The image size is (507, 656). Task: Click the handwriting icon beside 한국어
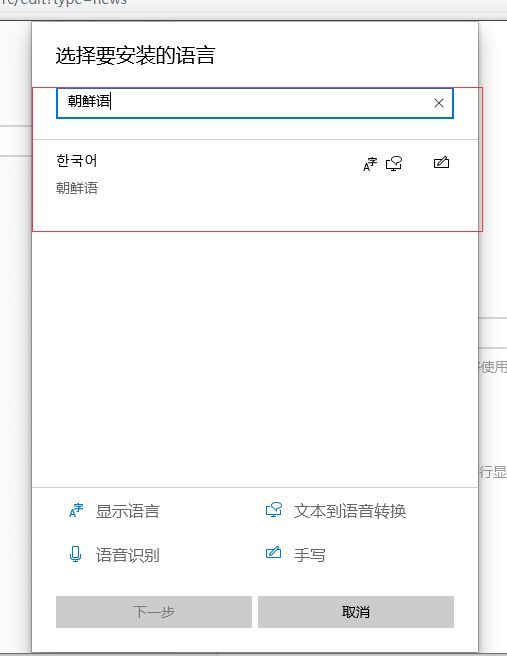(x=441, y=162)
